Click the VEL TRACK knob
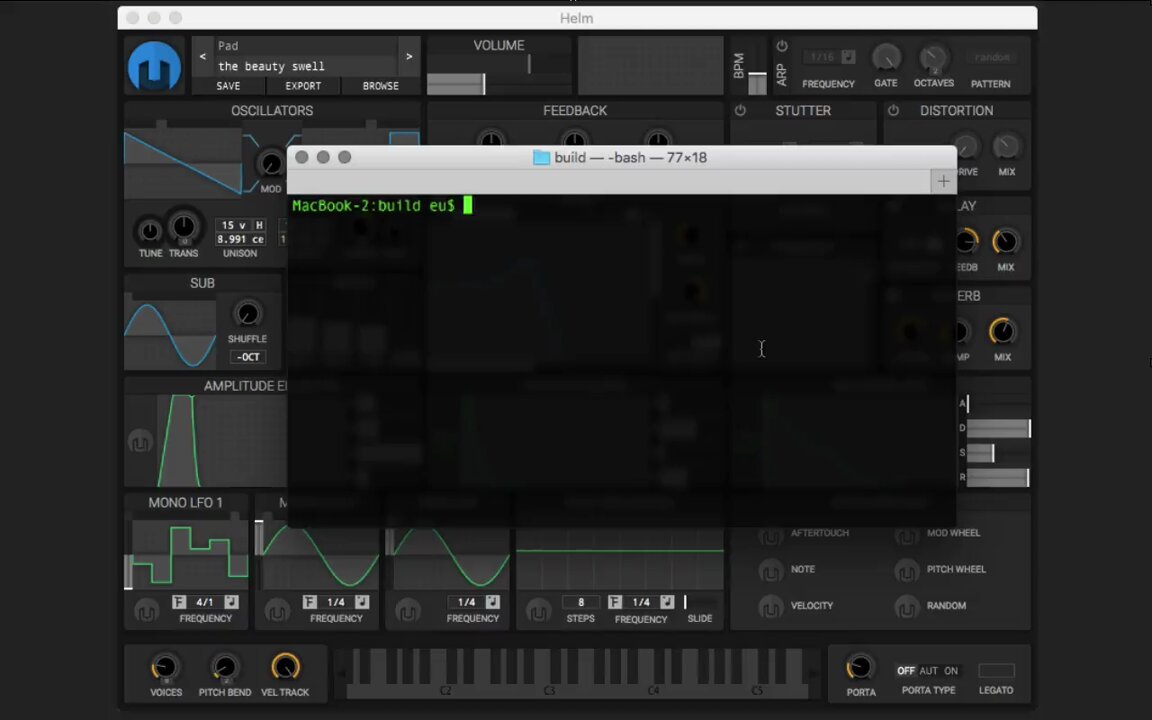This screenshot has width=1152, height=720. click(285, 667)
